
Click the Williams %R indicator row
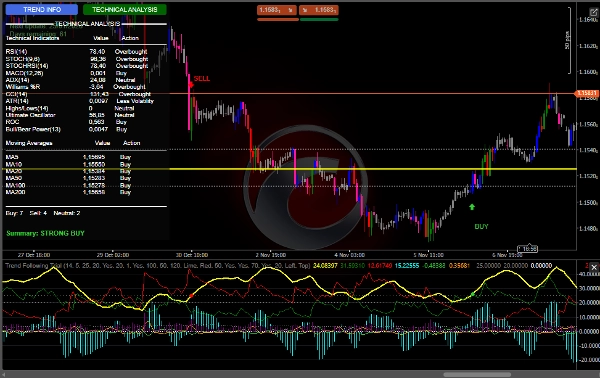click(x=75, y=87)
